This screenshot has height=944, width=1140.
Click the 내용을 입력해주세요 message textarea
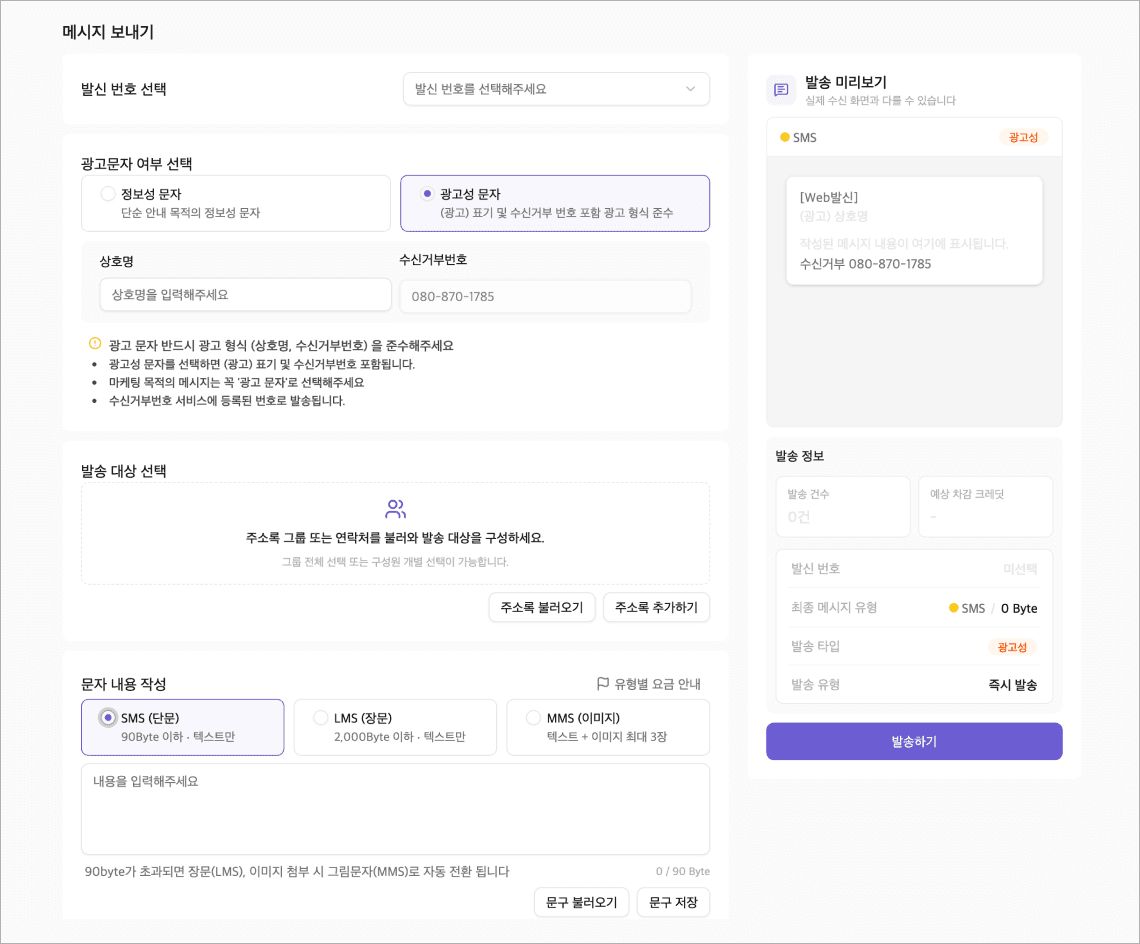[x=396, y=809]
